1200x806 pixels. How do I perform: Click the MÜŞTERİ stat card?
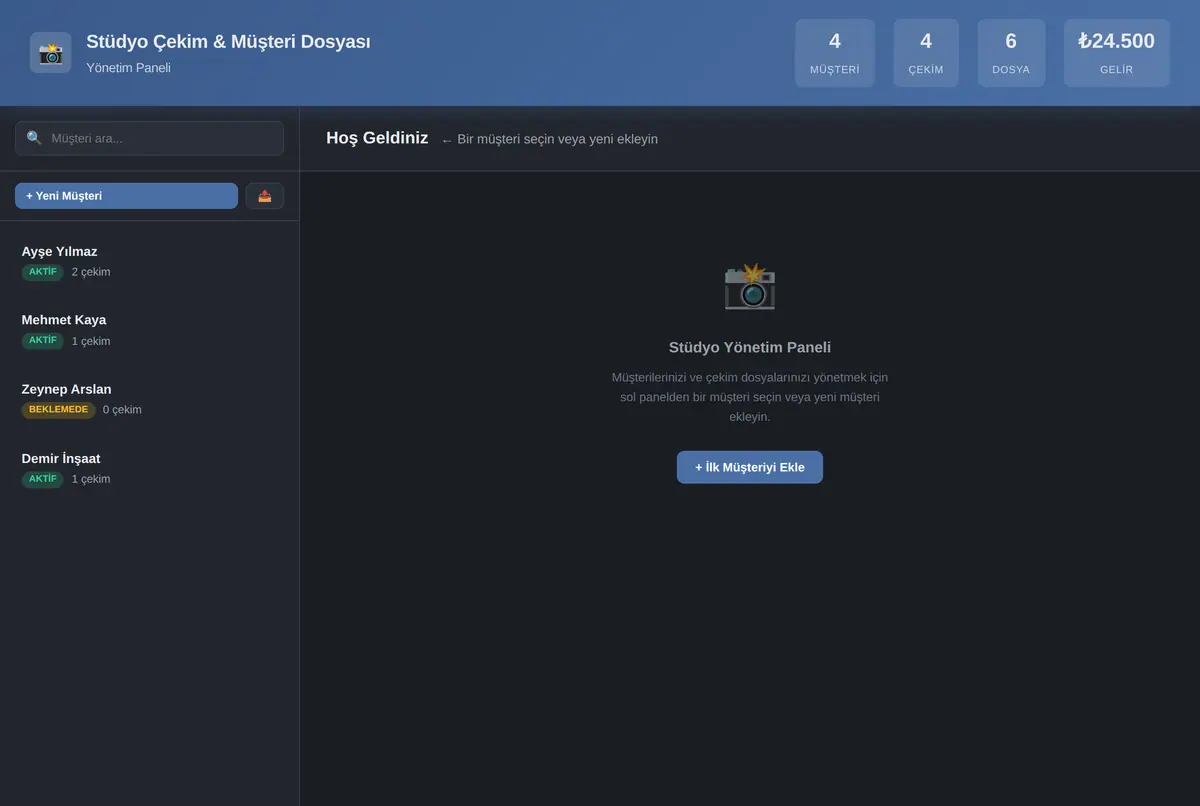(x=835, y=53)
